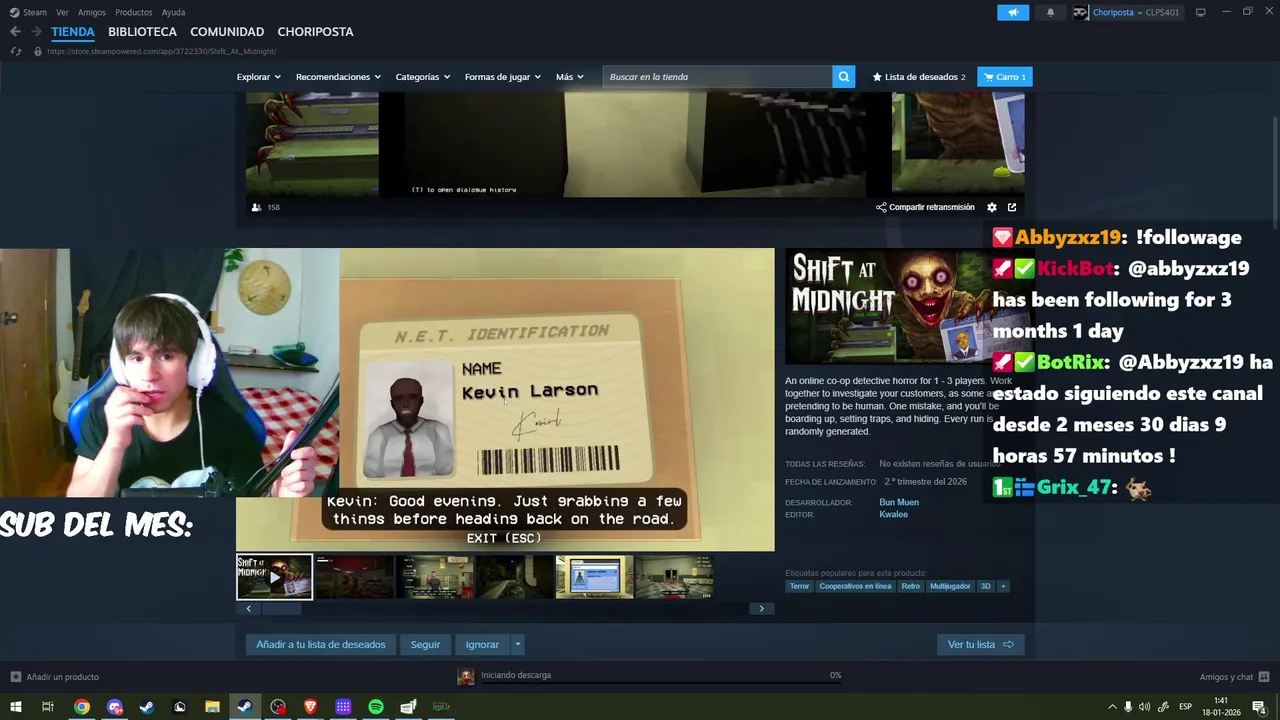Screen dimensions: 1280x720
Task: Open the Ayuda menu
Action: click(x=173, y=12)
